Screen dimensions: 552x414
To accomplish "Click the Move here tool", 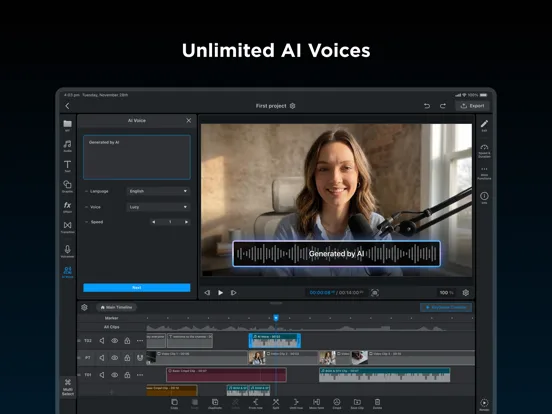I will (316, 403).
